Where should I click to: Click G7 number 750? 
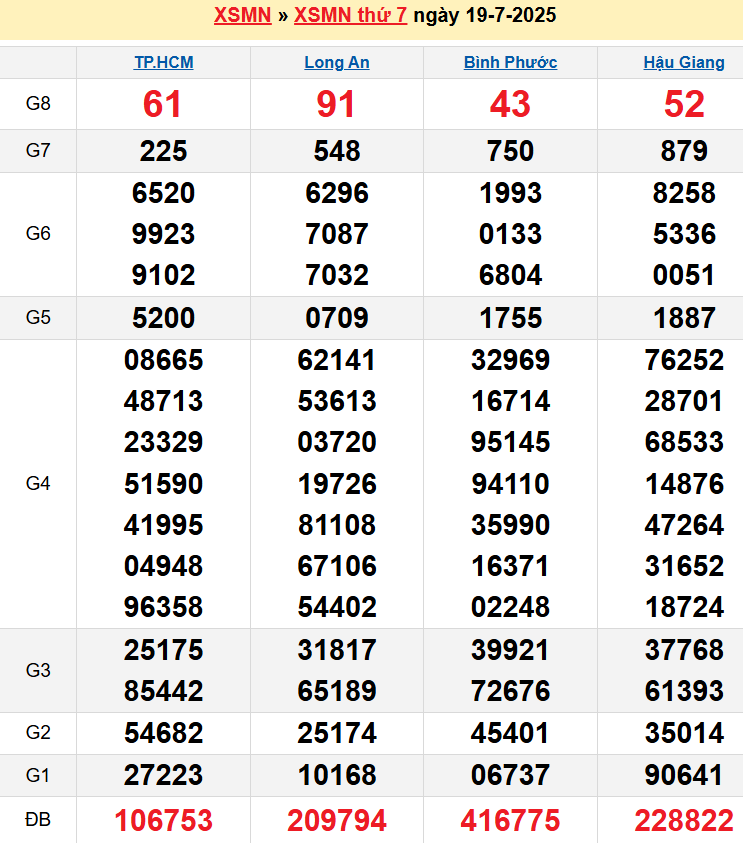tap(510, 151)
